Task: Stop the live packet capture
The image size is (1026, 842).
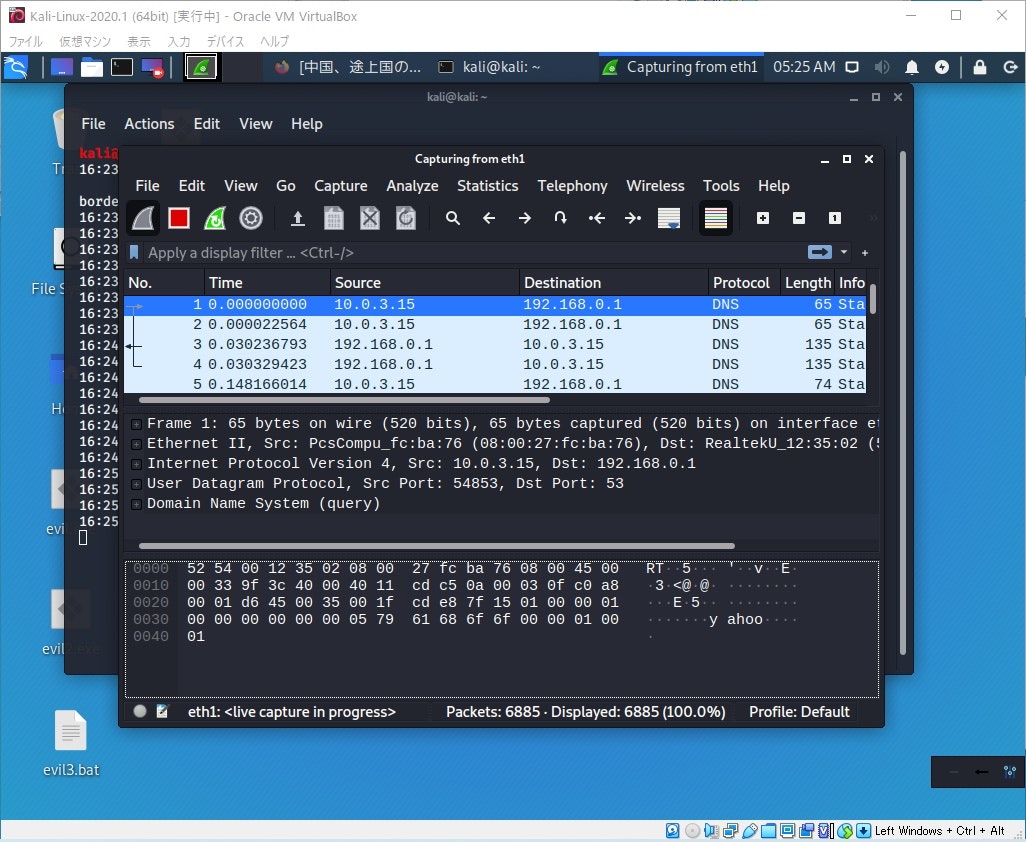Action: pos(180,218)
